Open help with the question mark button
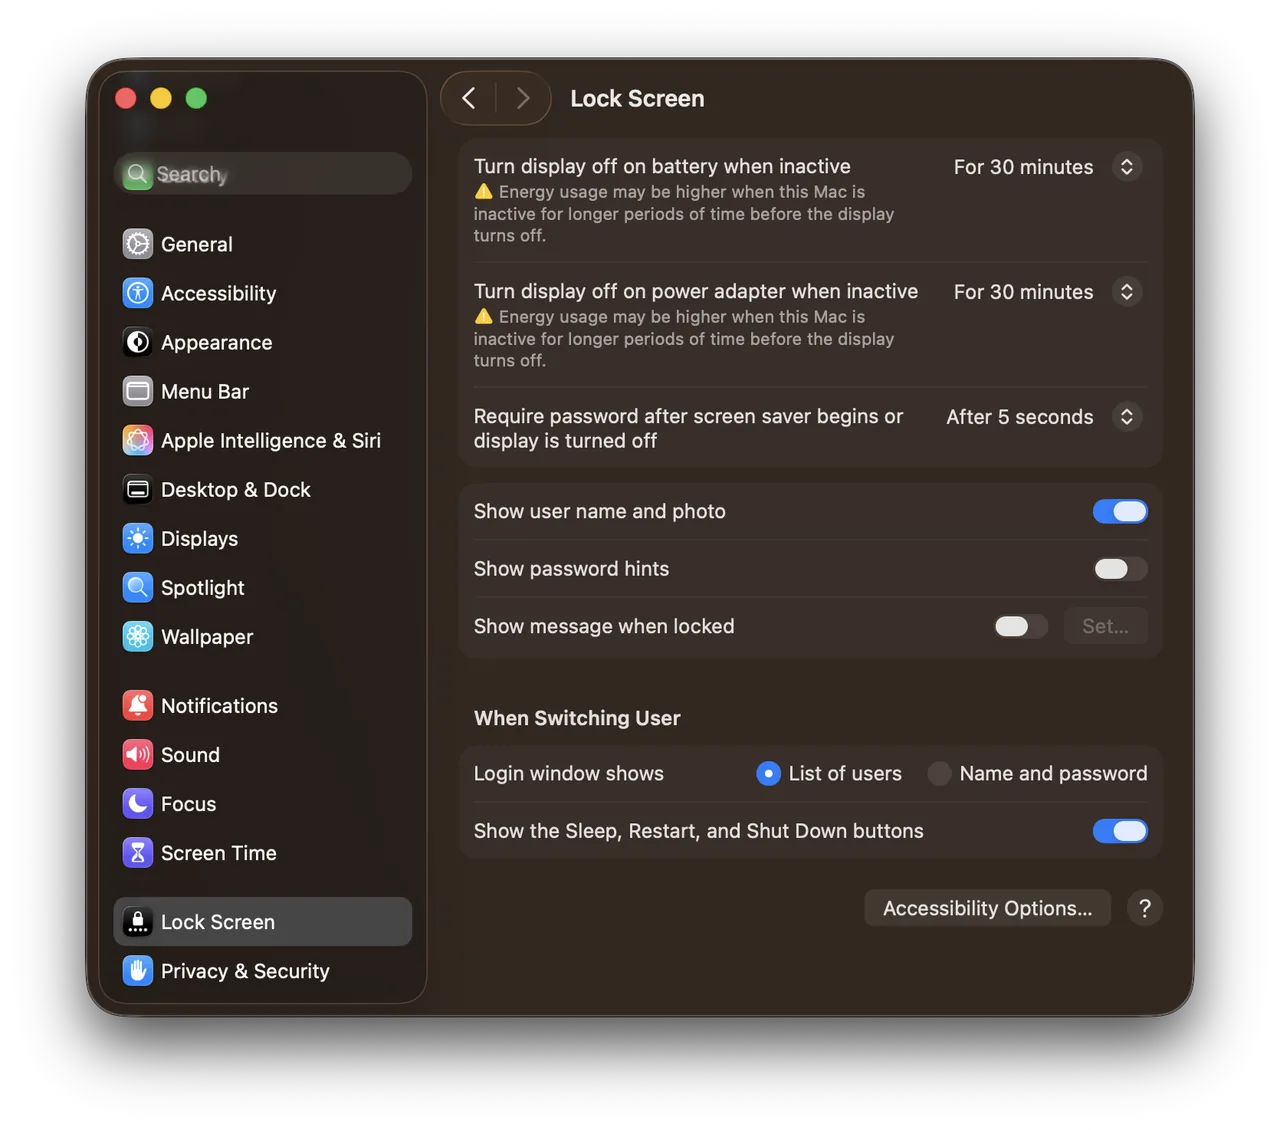 click(1144, 908)
